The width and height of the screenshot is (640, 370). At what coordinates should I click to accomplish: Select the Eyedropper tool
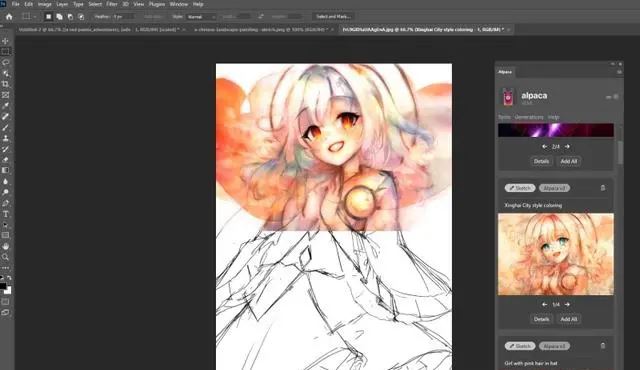[x=5, y=106]
